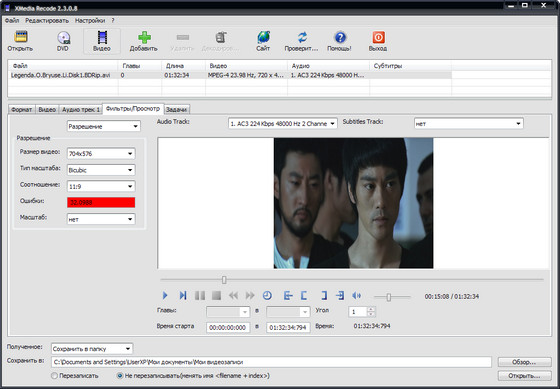Expand the Audio Track AC3 dropdown
Image resolution: width=560 pixels, height=389 pixels.
[x=282, y=124]
